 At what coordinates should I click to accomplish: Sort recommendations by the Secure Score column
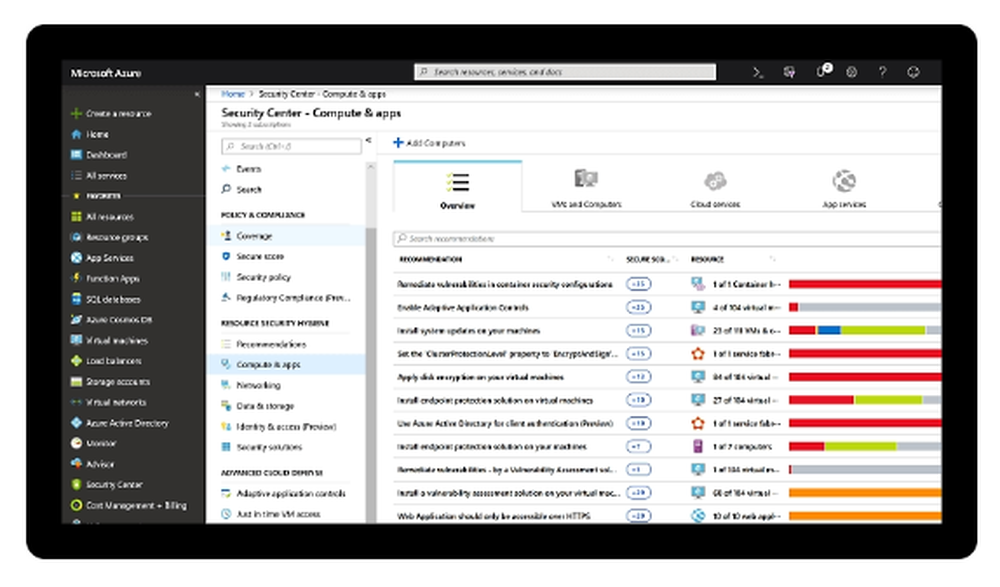644,257
